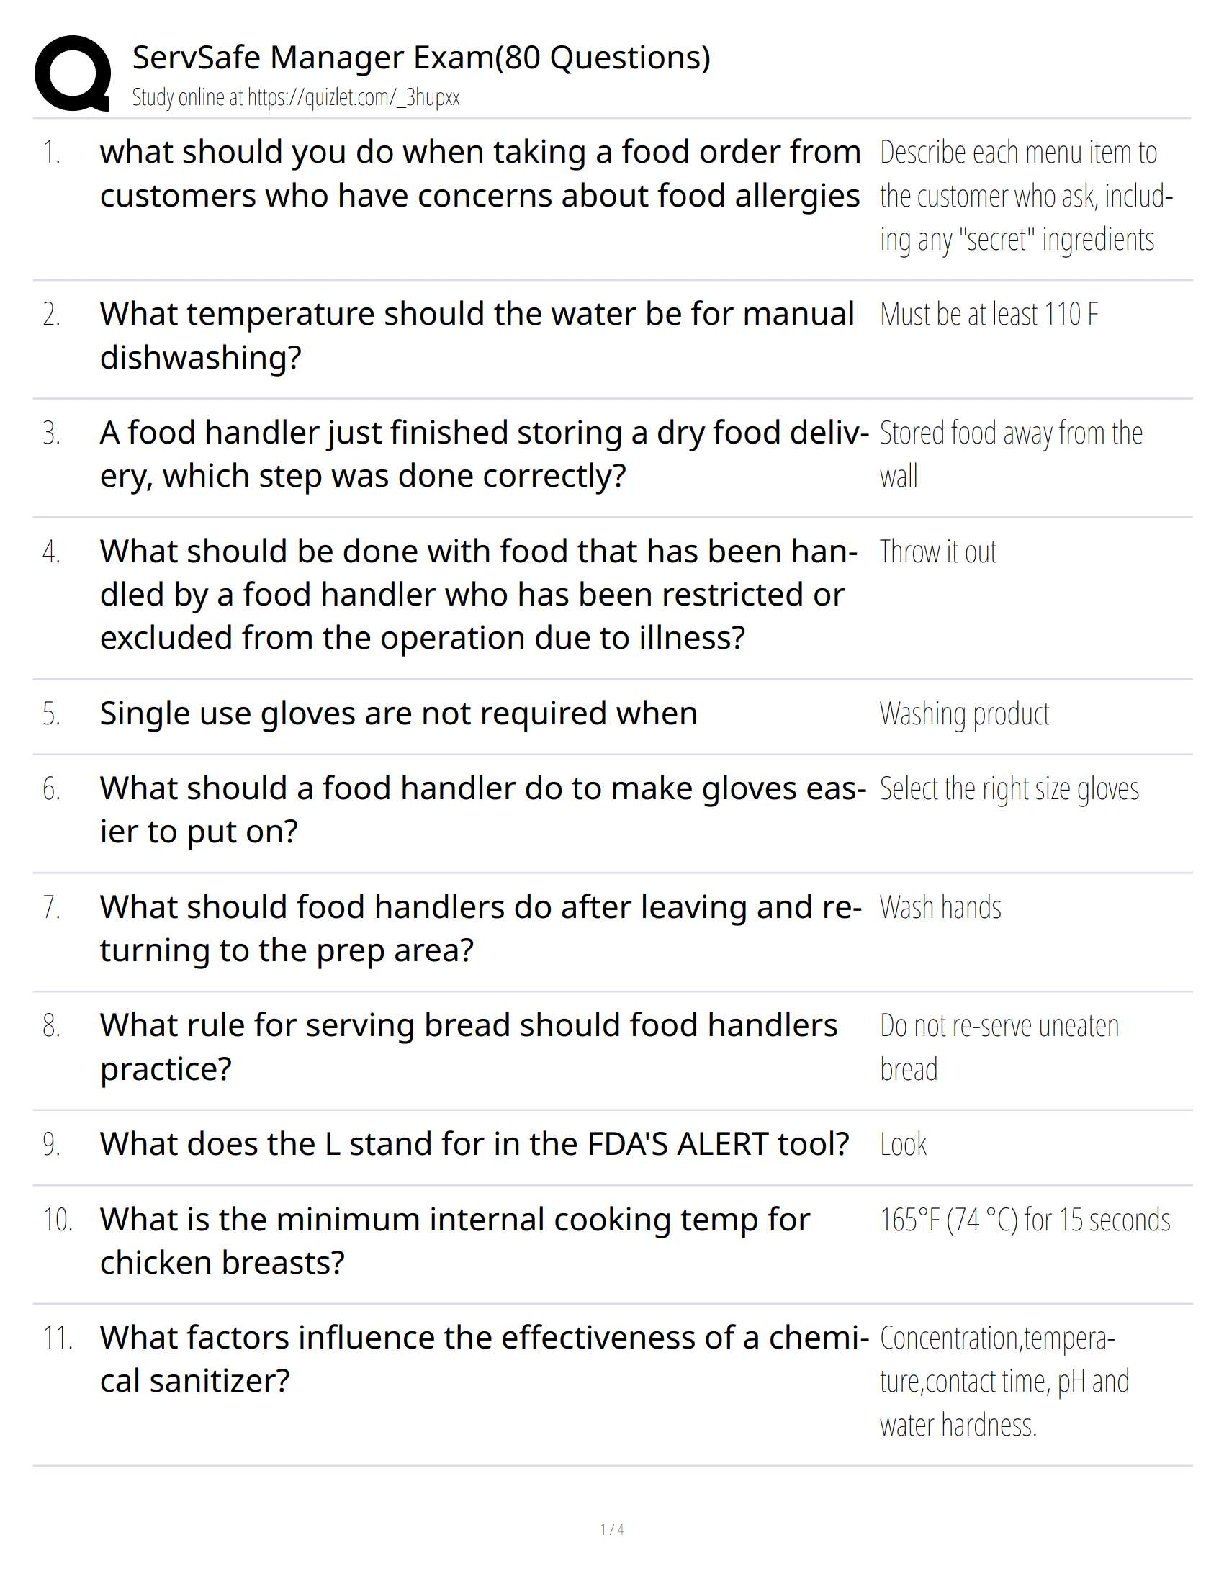Select the answer 'Stored food away from the wall'
The height and width of the screenshot is (1584, 1224).
(x=1011, y=454)
